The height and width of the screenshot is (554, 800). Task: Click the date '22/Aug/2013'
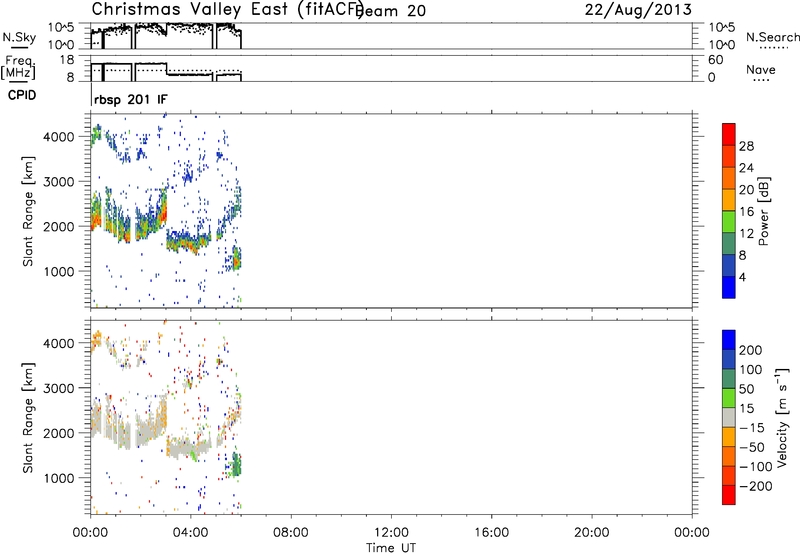[x=638, y=10]
